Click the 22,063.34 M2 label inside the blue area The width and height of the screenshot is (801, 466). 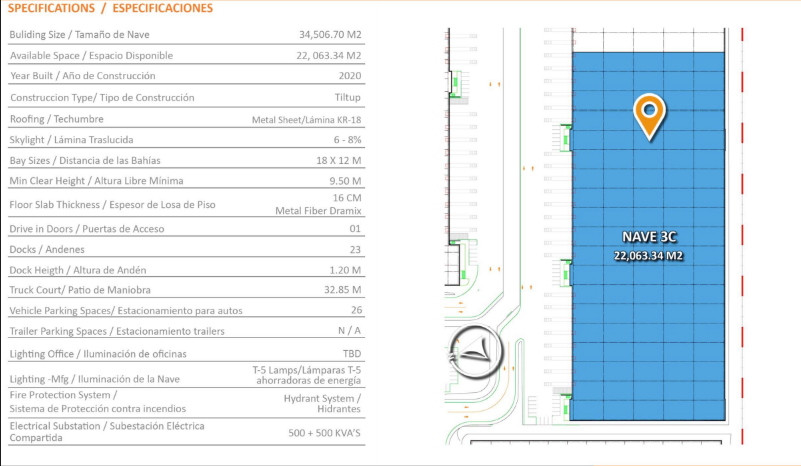point(648,255)
